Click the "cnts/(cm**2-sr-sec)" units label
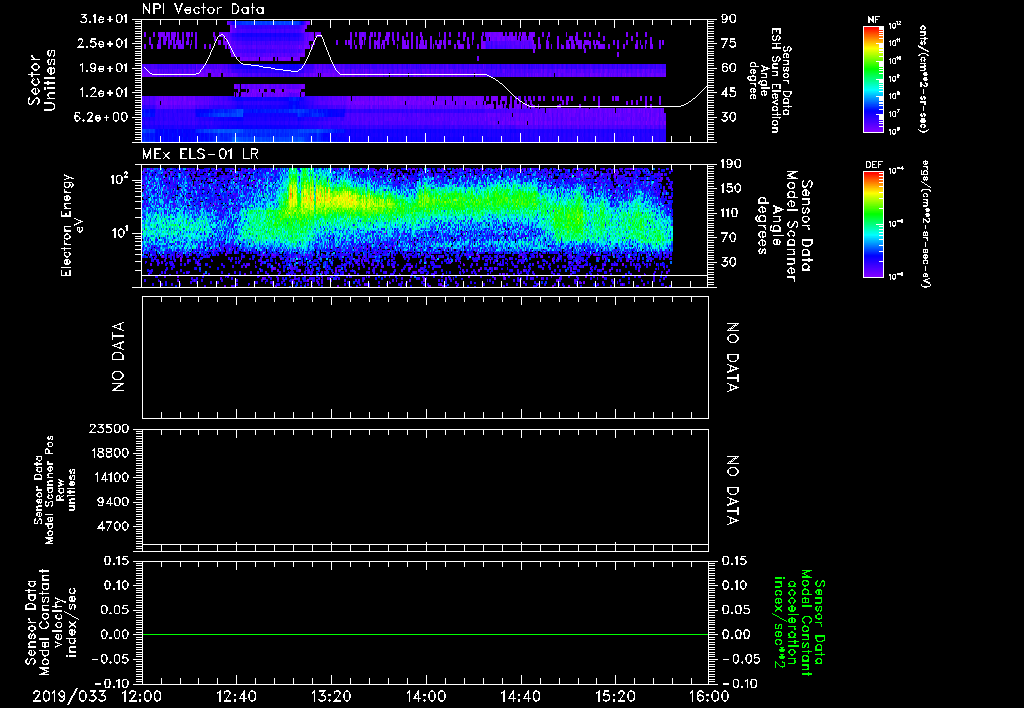The image size is (1024, 708). click(923, 79)
